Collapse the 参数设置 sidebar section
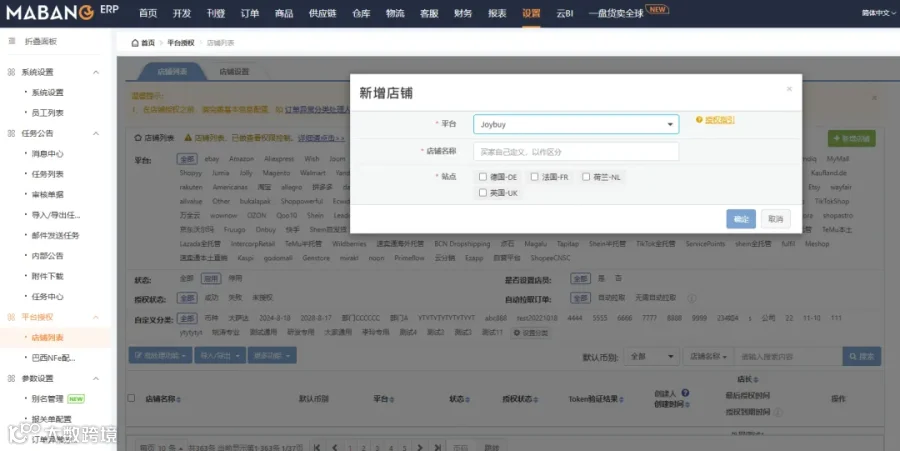 [96, 379]
